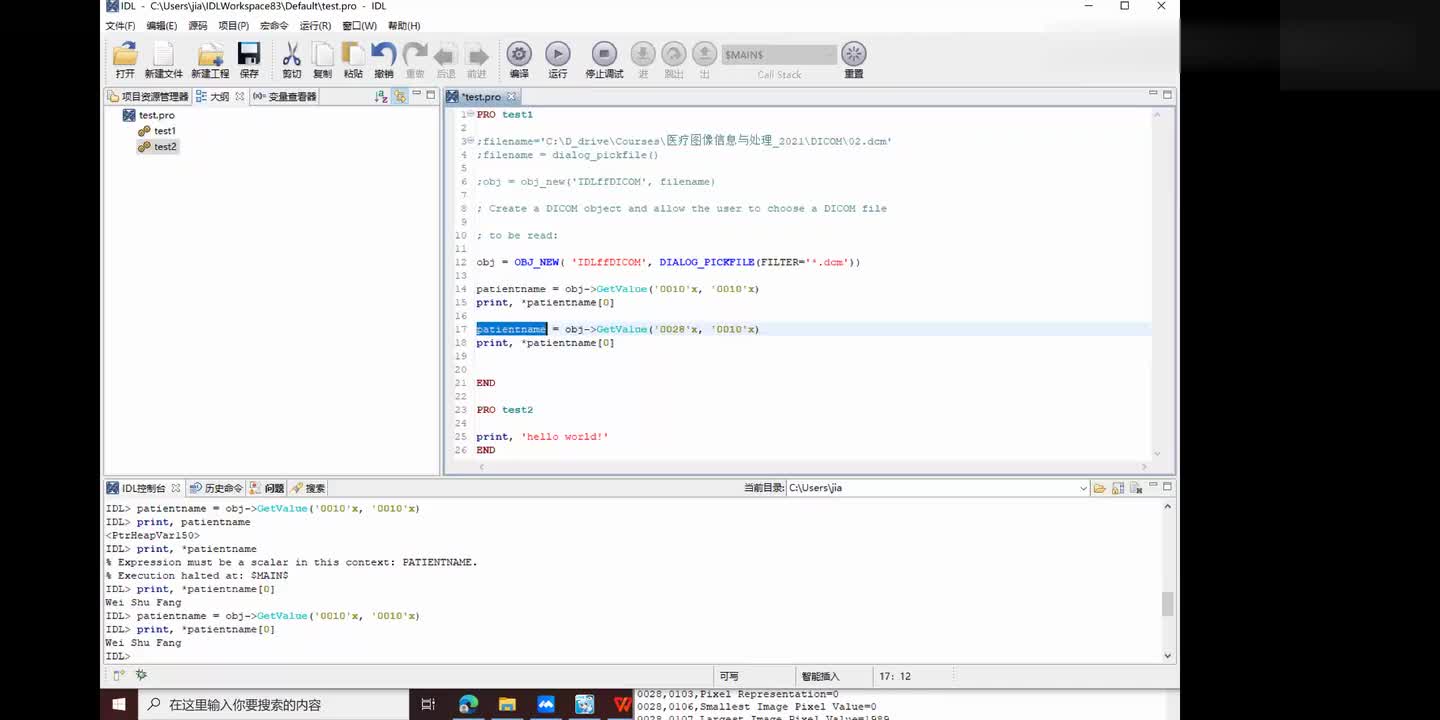Open the 窗口(W) menu
Image resolution: width=1440 pixels, height=720 pixels.
coord(359,26)
